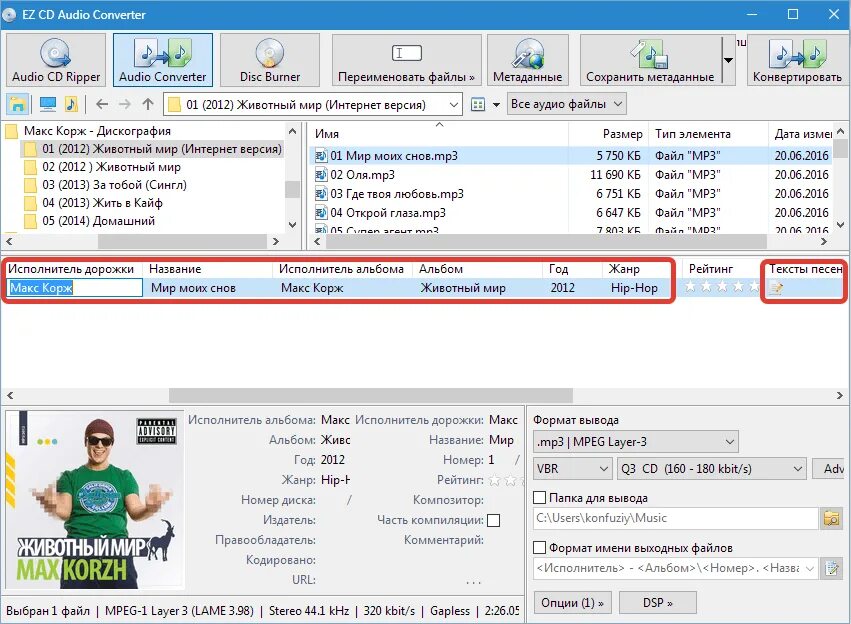This screenshot has height=624, width=851.
Task: Open the Q3 CD quality dropdown
Action: pos(711,468)
